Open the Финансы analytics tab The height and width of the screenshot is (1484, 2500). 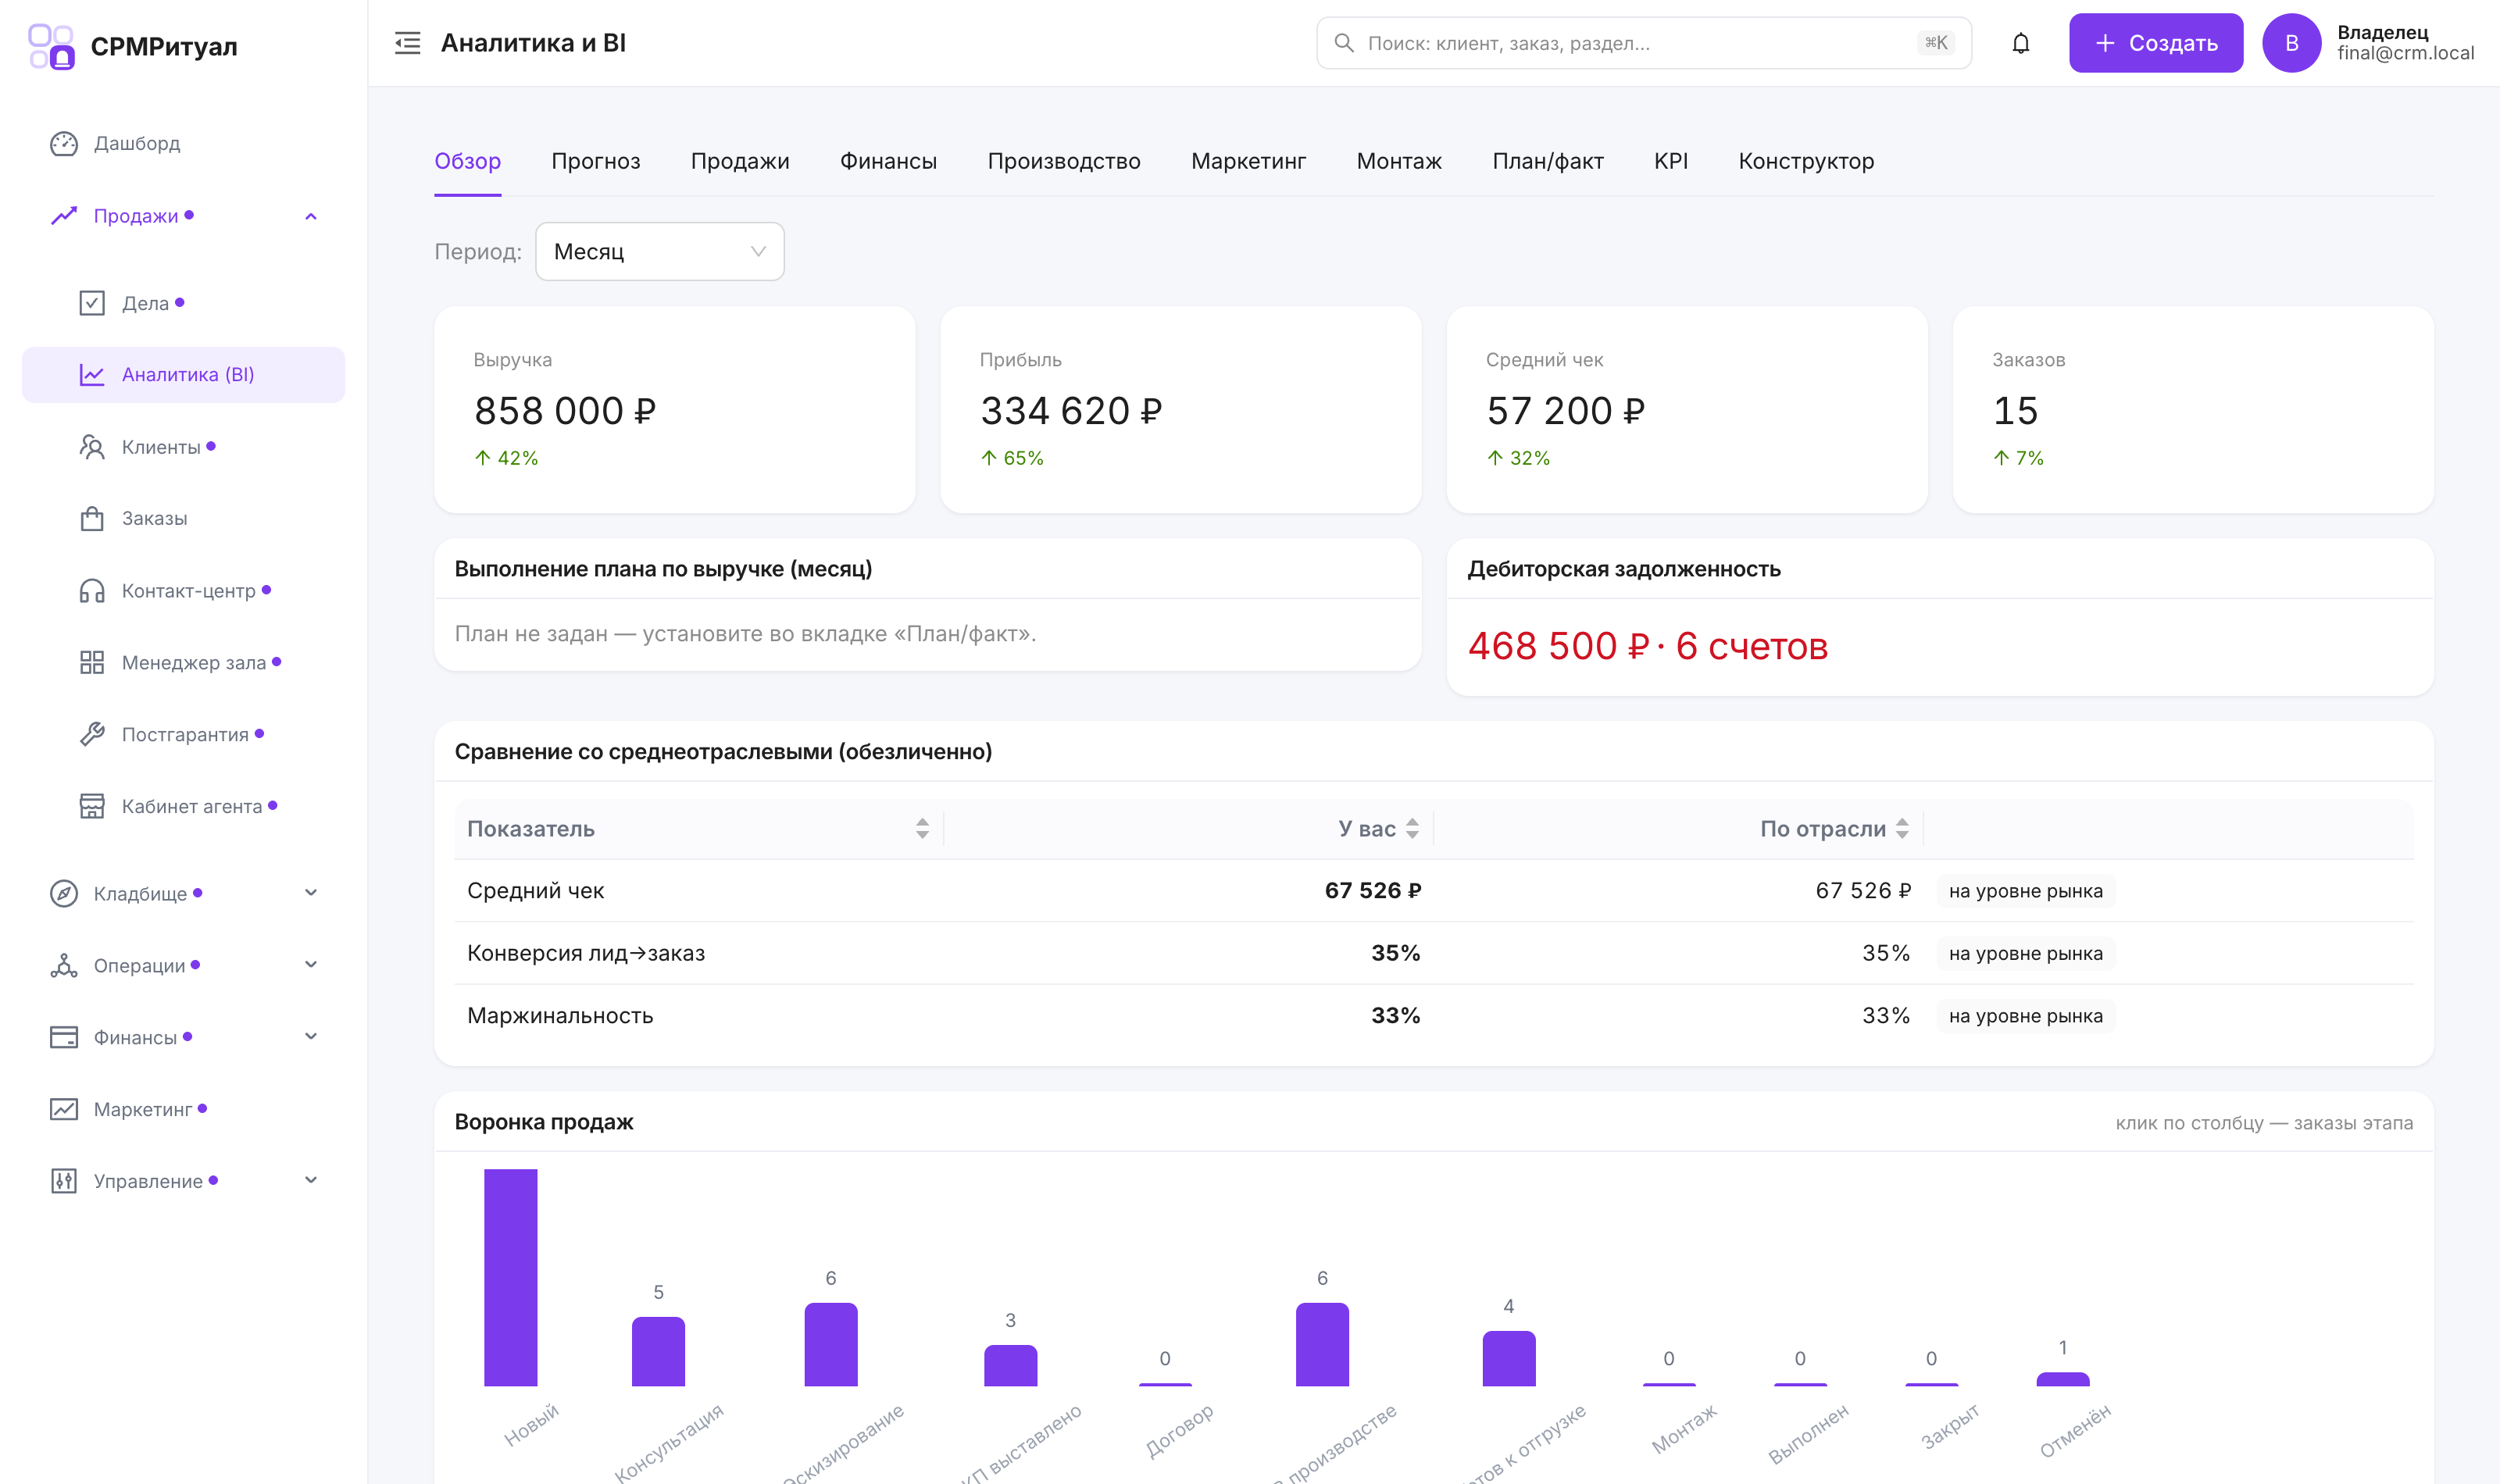point(888,161)
